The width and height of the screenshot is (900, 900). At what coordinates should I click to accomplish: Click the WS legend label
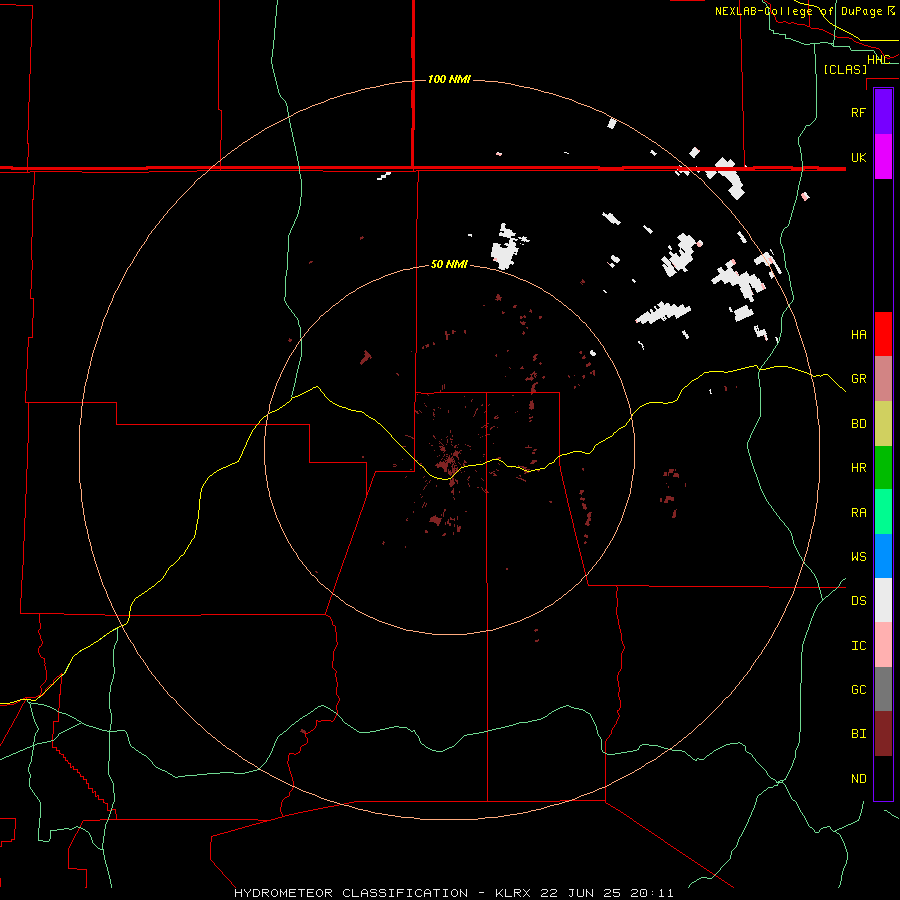pyautogui.click(x=858, y=557)
